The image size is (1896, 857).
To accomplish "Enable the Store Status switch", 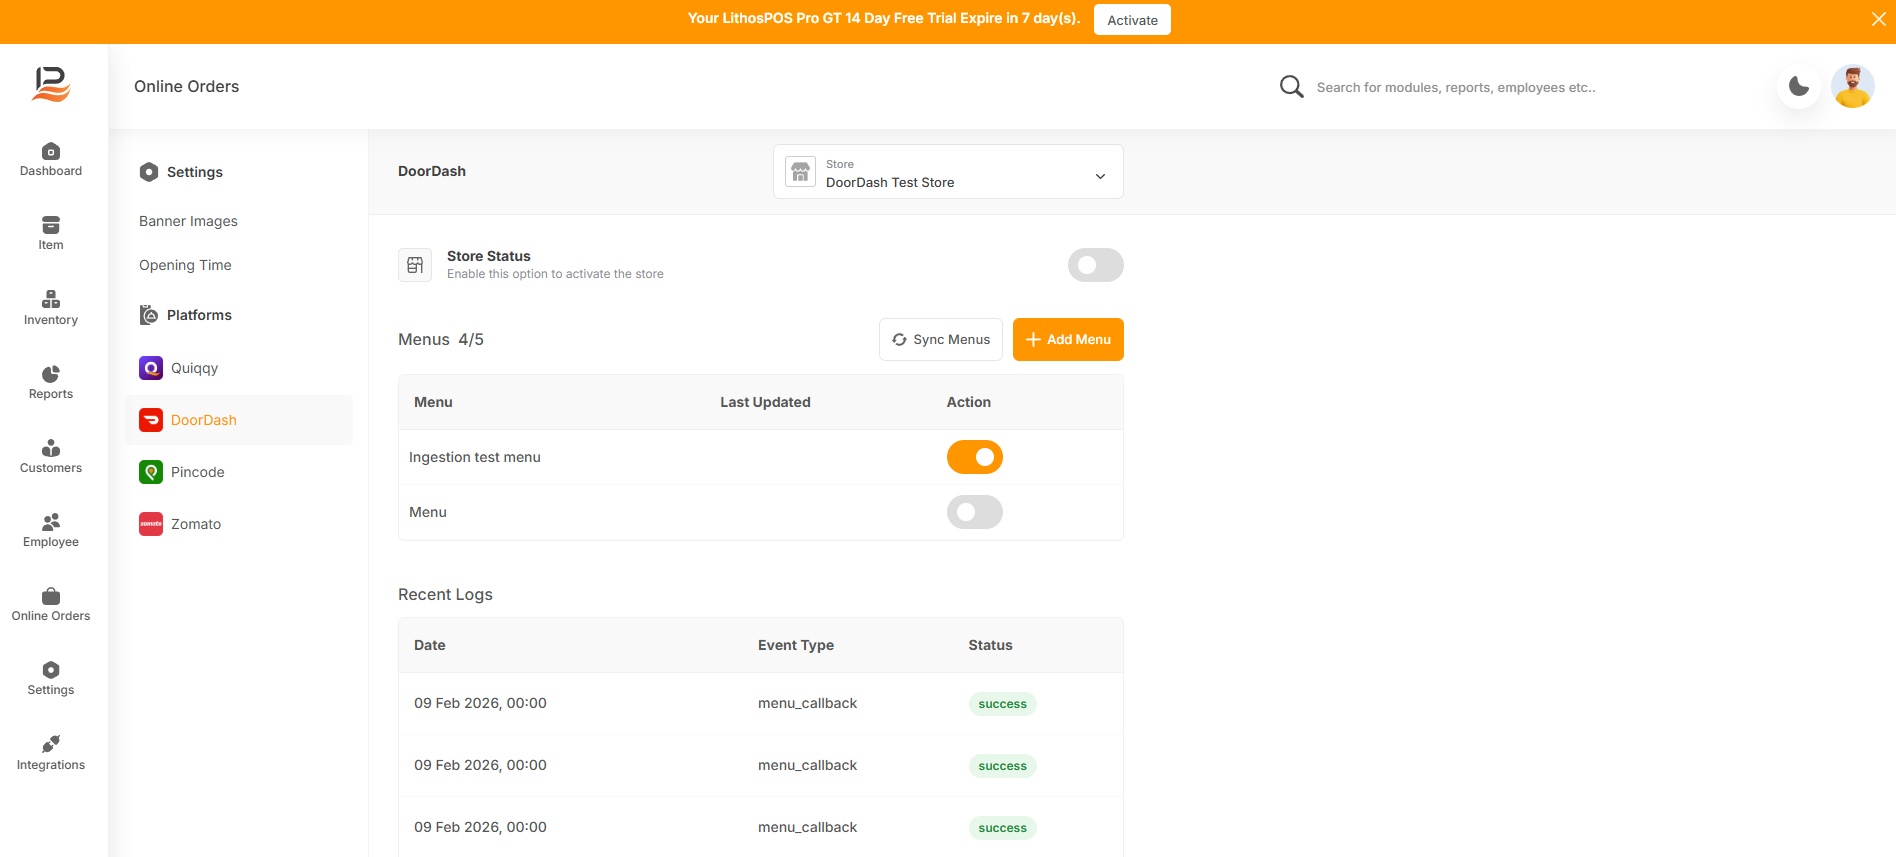I will pos(1095,265).
